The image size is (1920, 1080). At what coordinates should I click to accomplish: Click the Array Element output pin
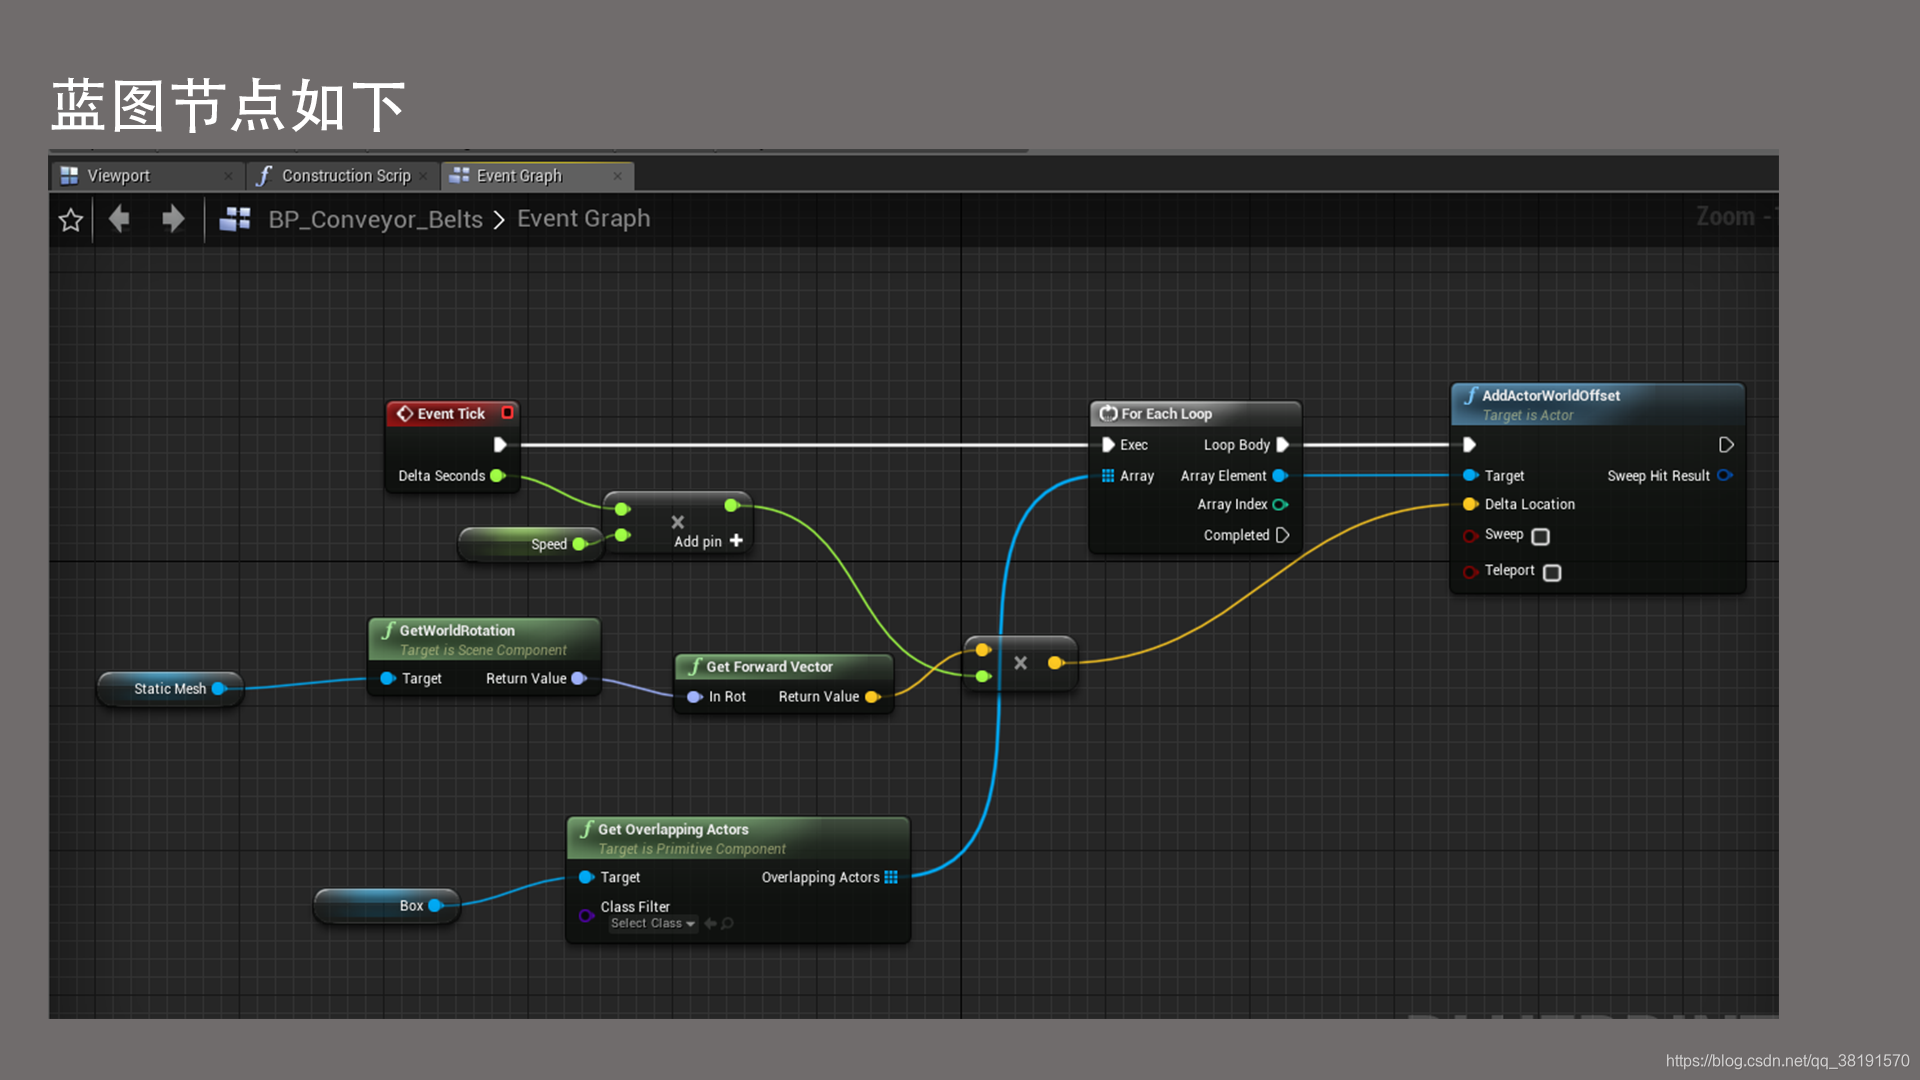coord(1279,476)
